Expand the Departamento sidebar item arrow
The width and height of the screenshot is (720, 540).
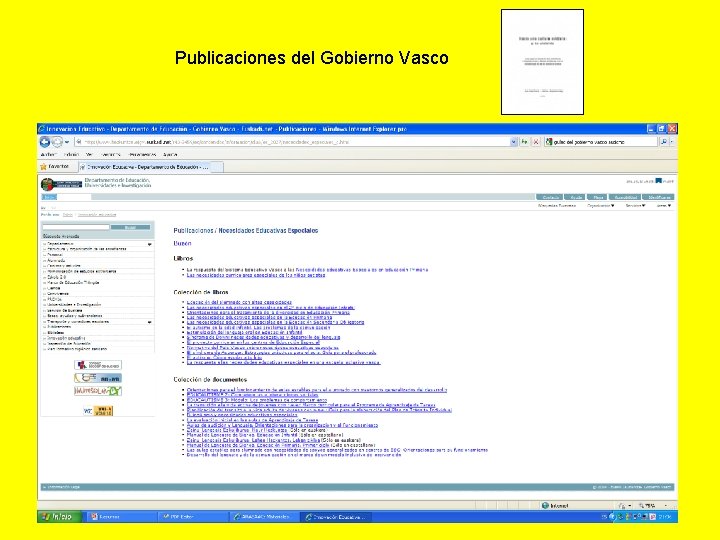(150, 244)
